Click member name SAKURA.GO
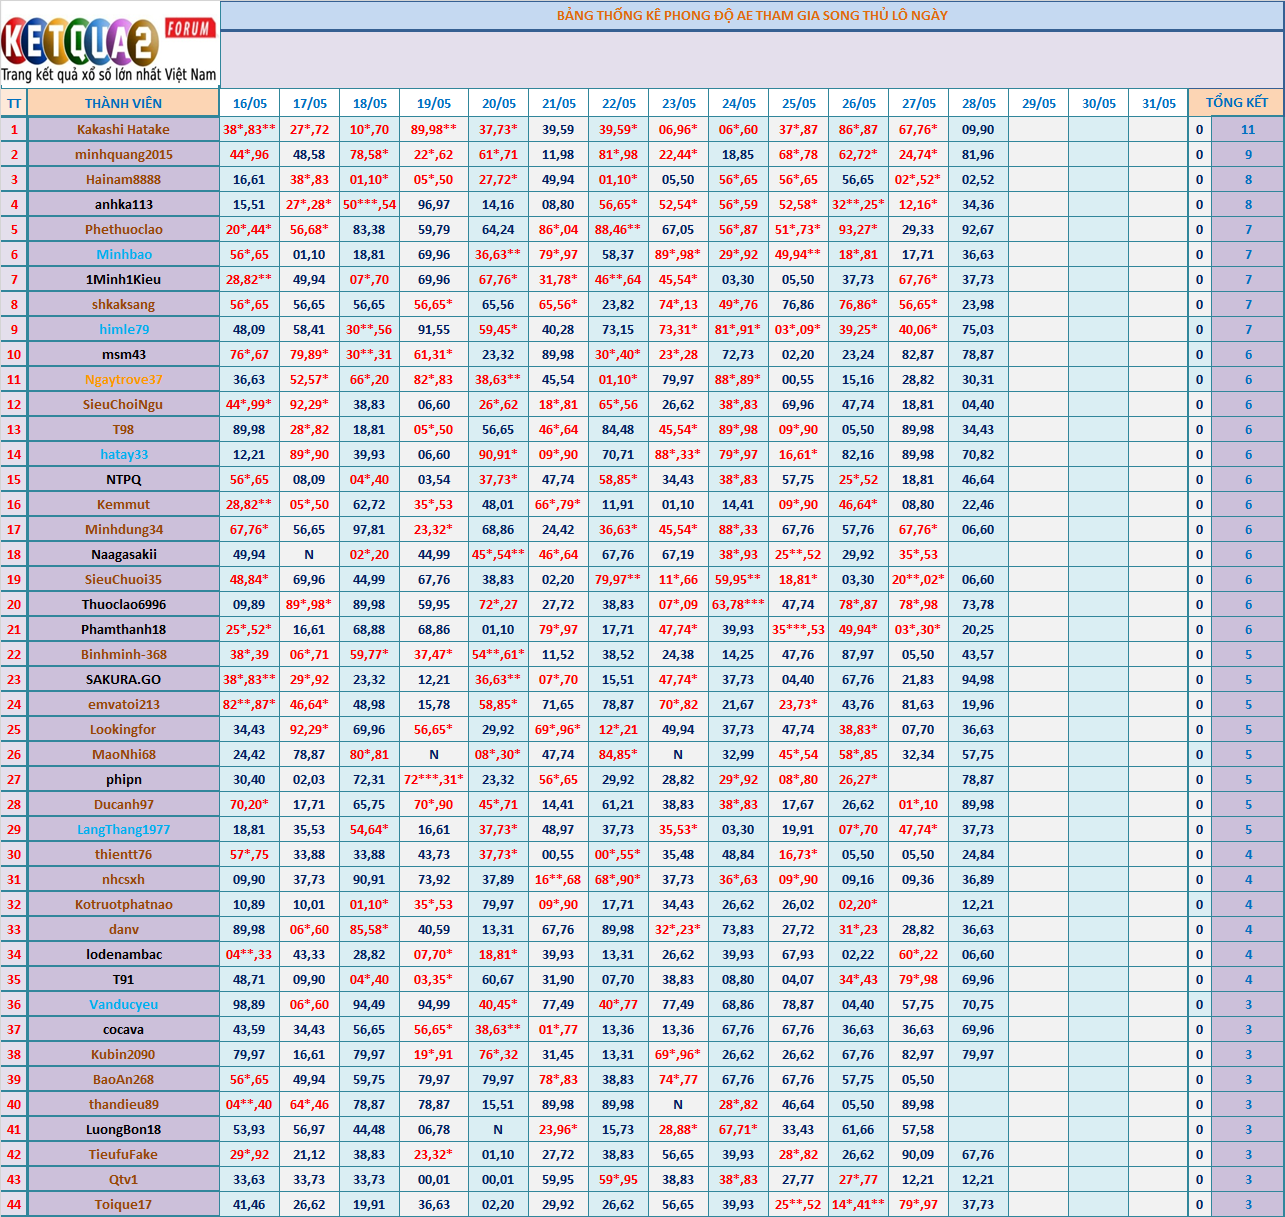 point(123,679)
